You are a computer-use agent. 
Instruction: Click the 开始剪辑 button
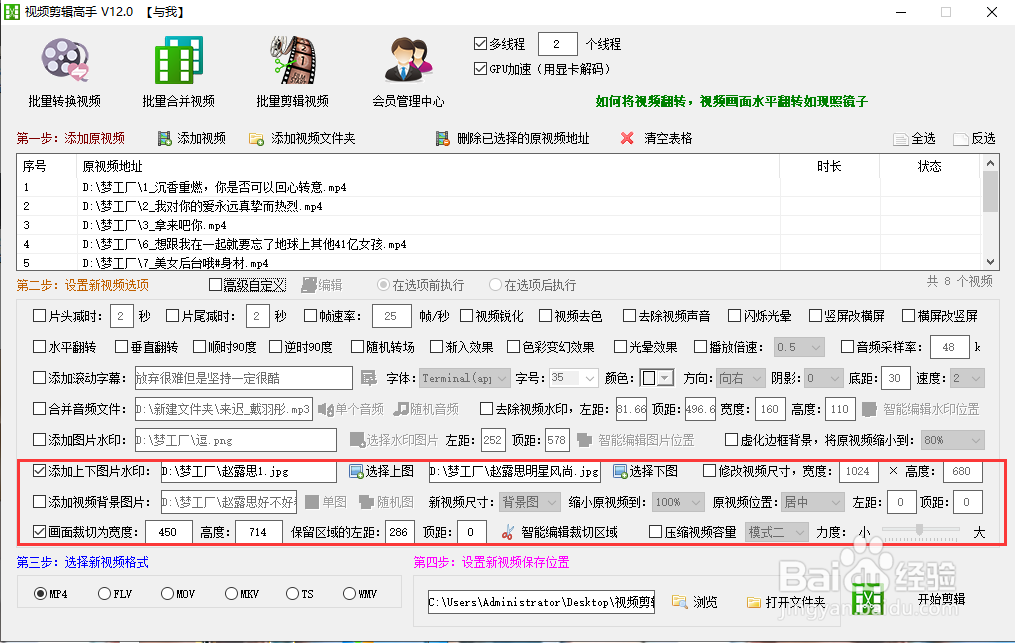coord(944,600)
